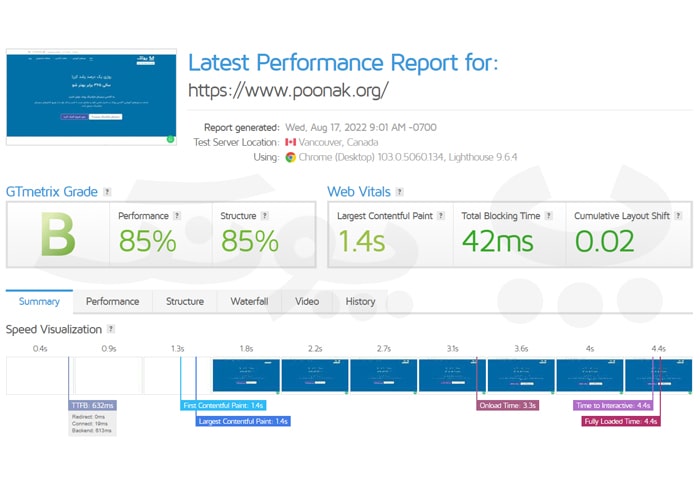The image size is (700, 490).
Task: Select the Largest Contentful Paint 1.4s timeline marker
Action: coord(243,421)
